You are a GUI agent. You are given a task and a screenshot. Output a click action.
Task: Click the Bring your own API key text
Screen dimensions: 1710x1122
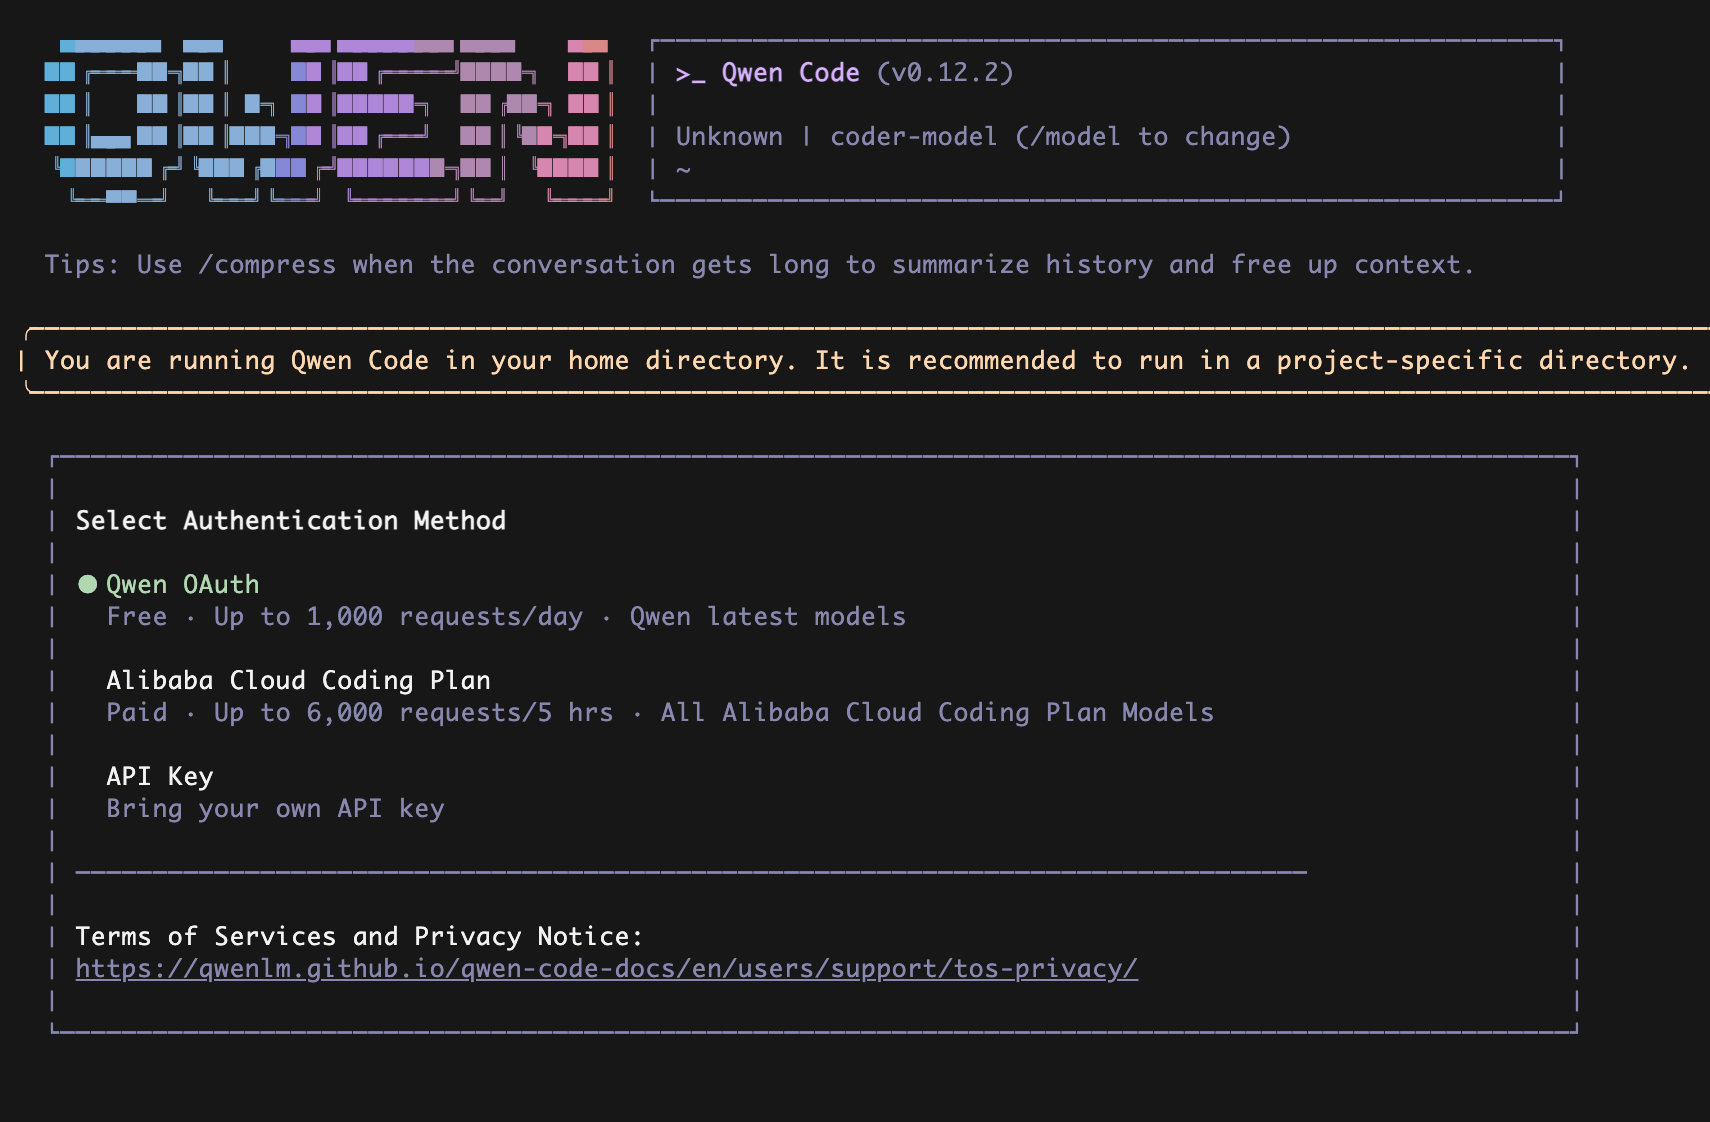click(x=275, y=808)
